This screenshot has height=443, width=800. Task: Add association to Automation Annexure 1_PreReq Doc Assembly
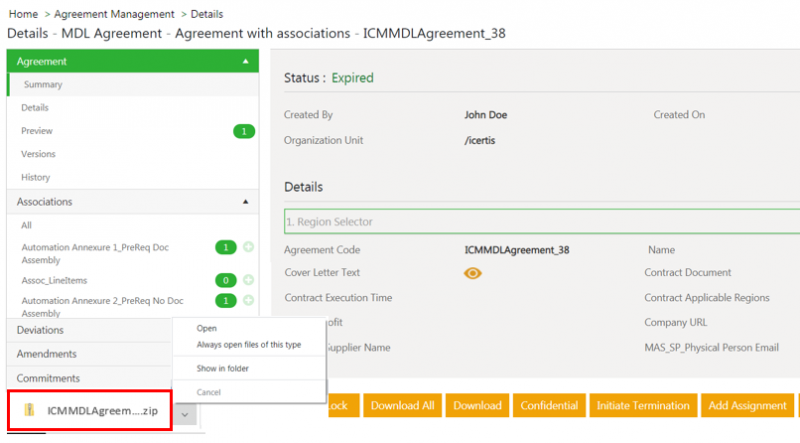coord(248,248)
